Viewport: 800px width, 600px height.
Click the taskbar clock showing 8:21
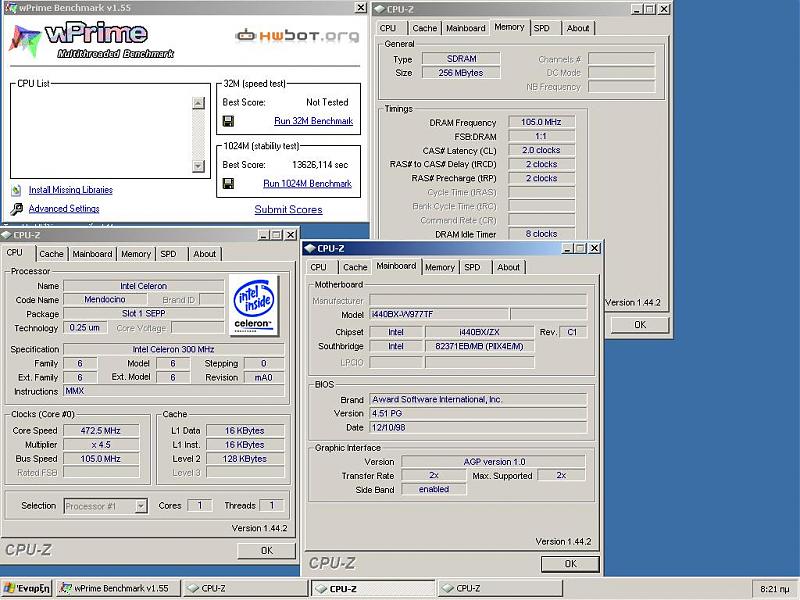click(774, 589)
